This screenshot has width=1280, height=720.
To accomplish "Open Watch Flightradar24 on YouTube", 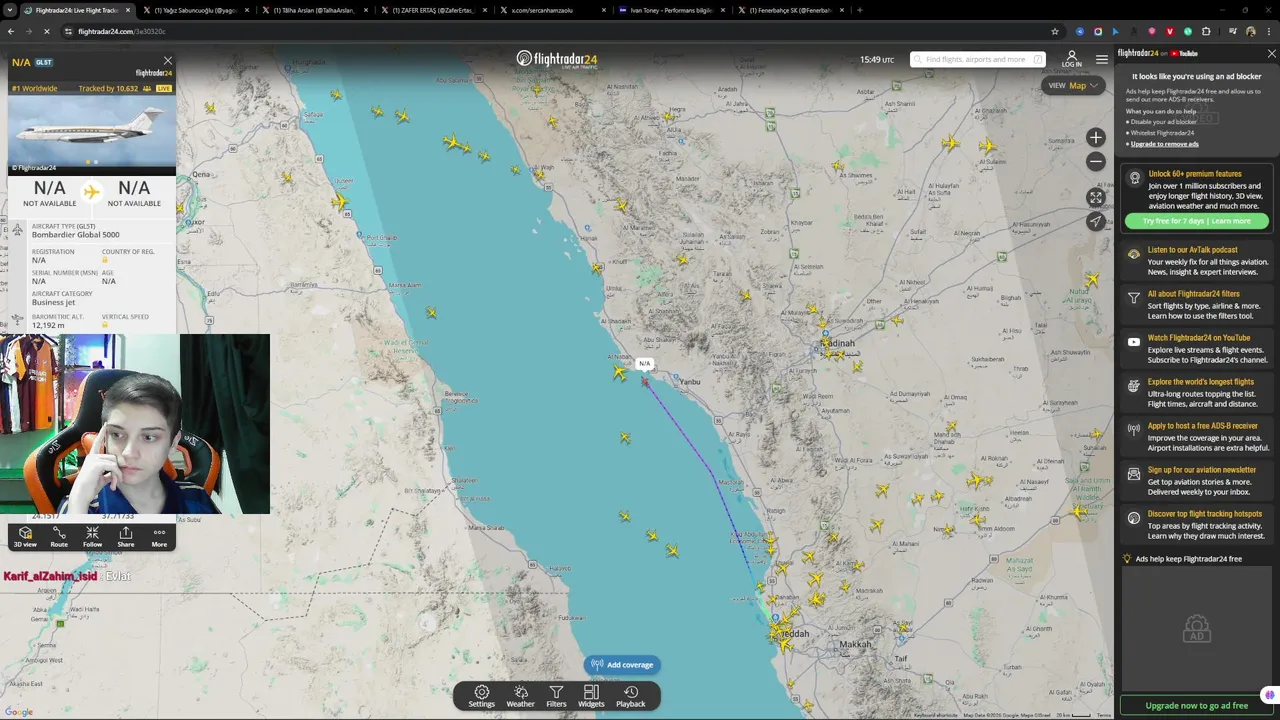I will tap(1197, 349).
